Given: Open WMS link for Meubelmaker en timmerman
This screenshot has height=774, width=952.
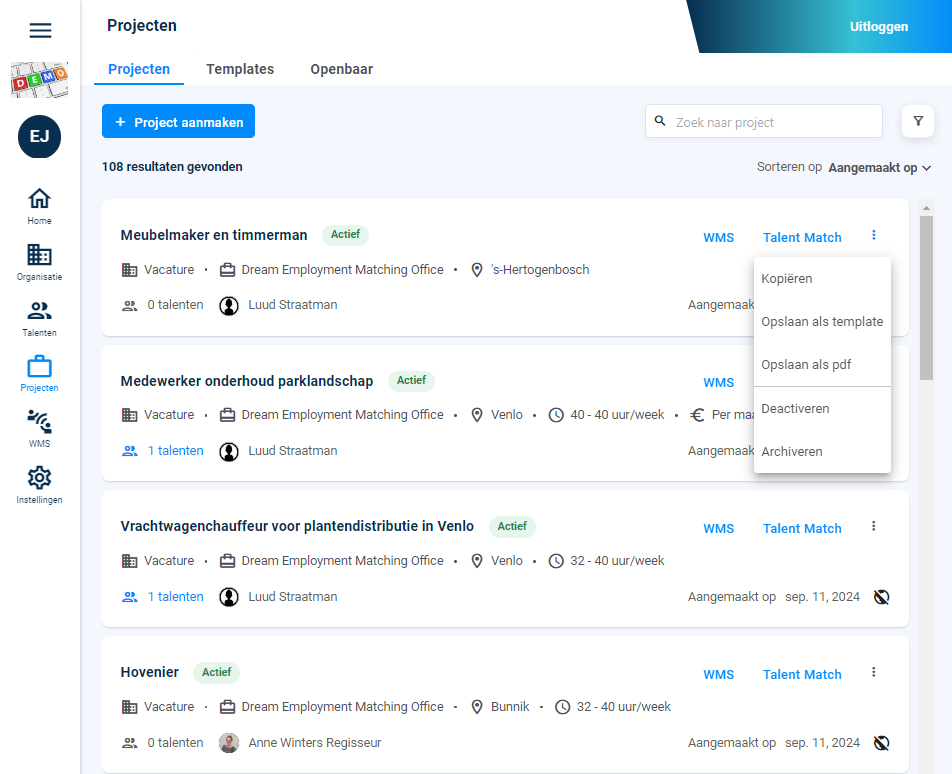Looking at the screenshot, I should point(718,237).
